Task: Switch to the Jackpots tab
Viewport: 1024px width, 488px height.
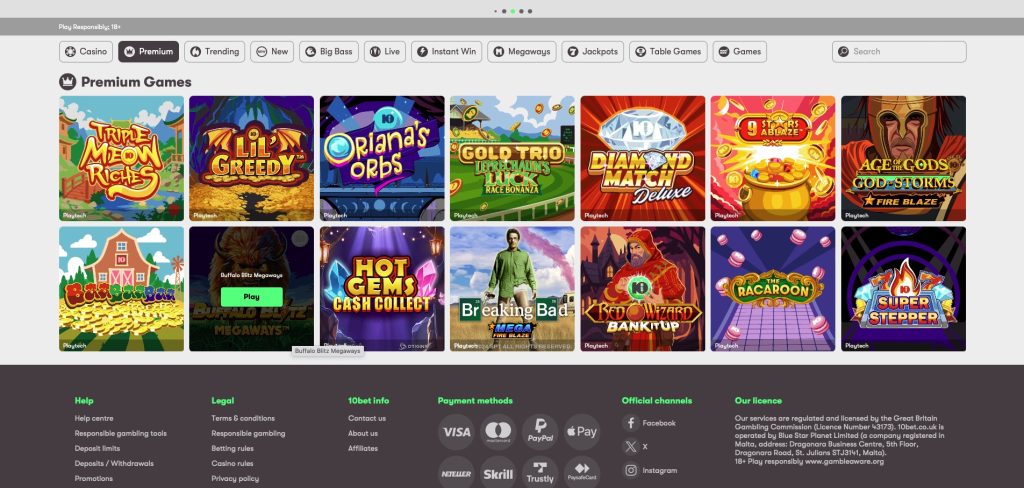Action: tap(592, 52)
